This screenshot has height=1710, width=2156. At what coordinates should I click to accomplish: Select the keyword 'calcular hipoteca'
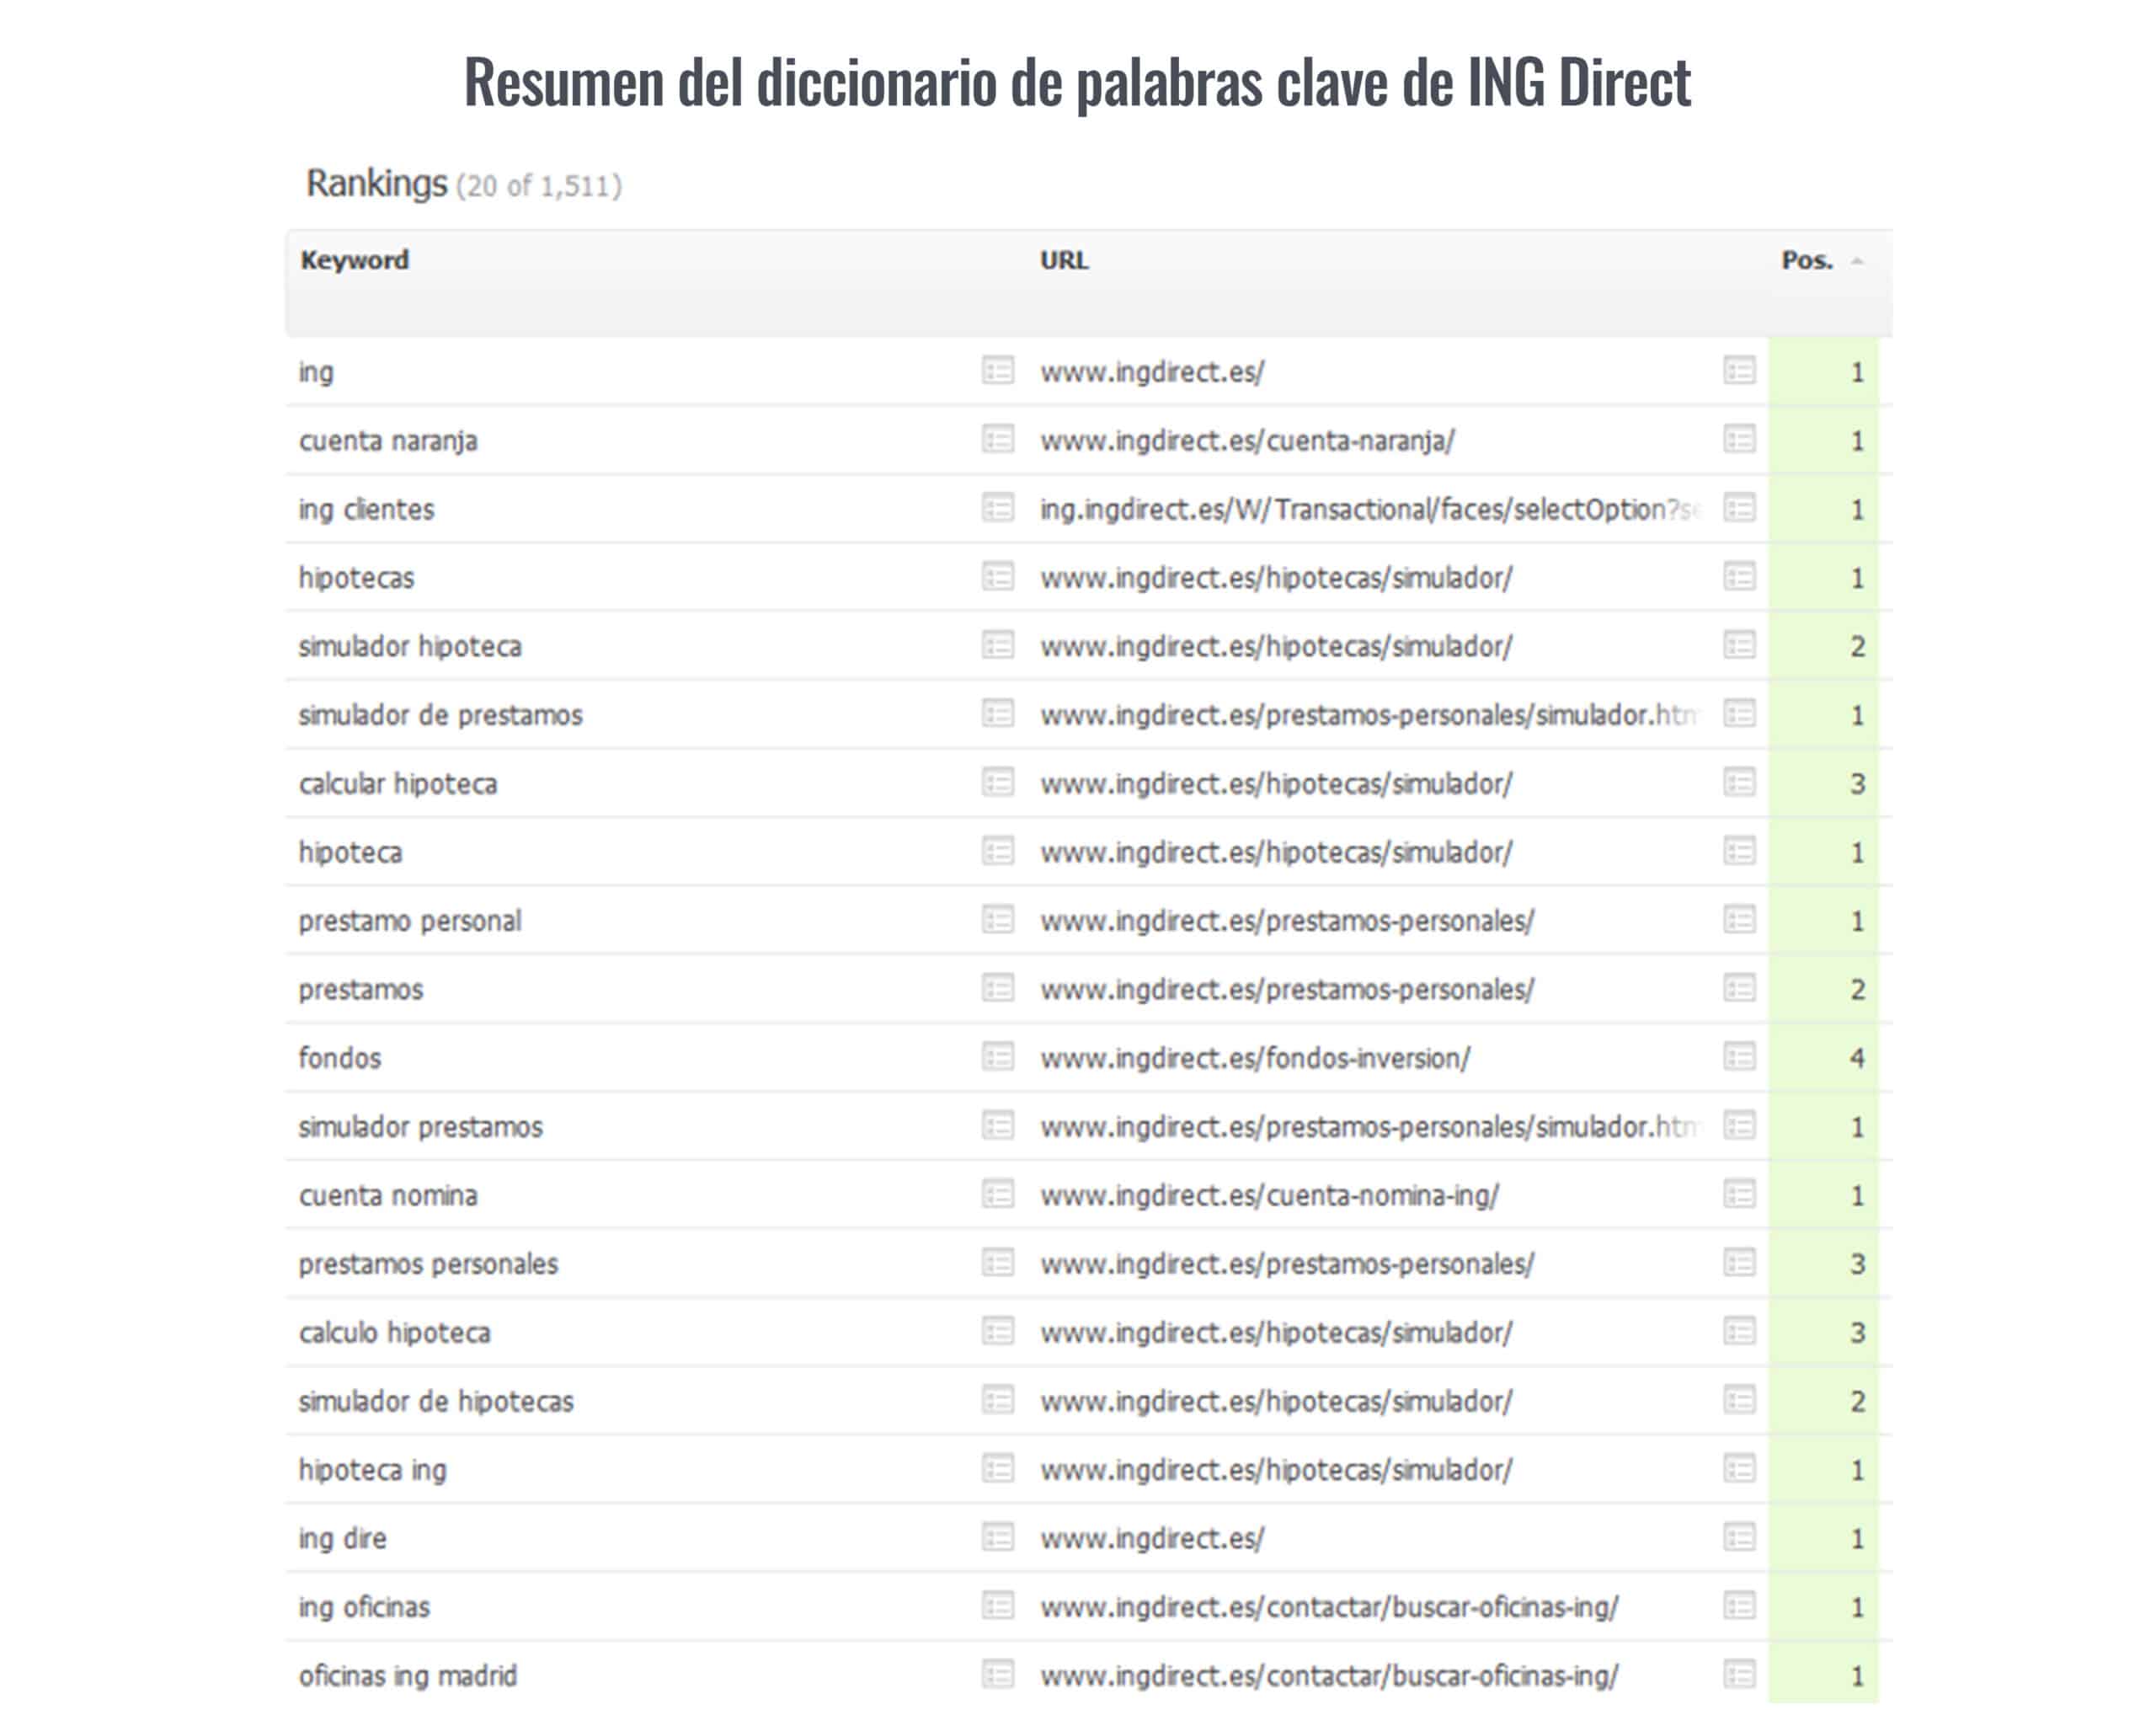398,783
